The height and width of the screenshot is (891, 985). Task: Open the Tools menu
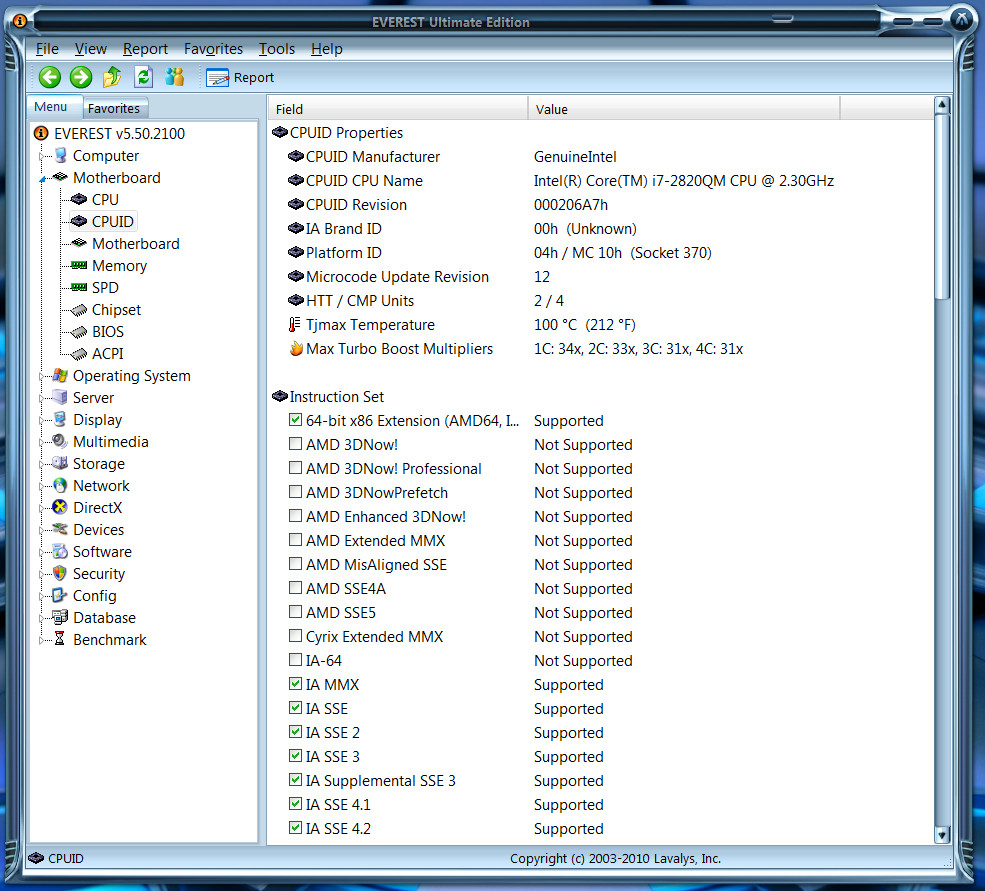point(276,48)
